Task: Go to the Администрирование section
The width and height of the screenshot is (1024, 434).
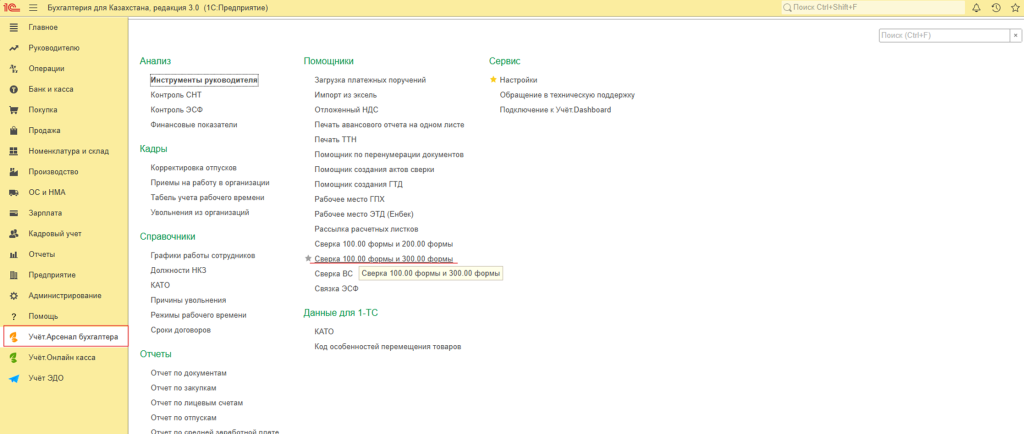Action: 64,295
